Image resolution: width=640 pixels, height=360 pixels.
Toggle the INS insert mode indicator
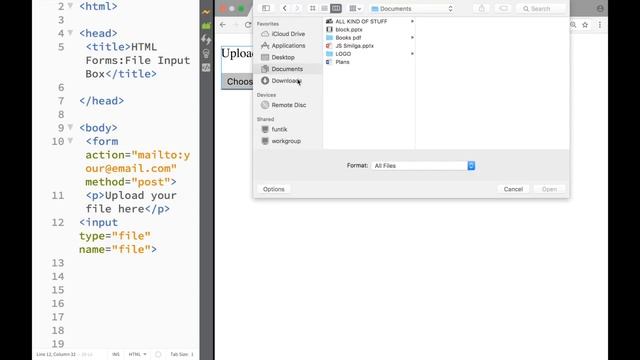tap(116, 354)
